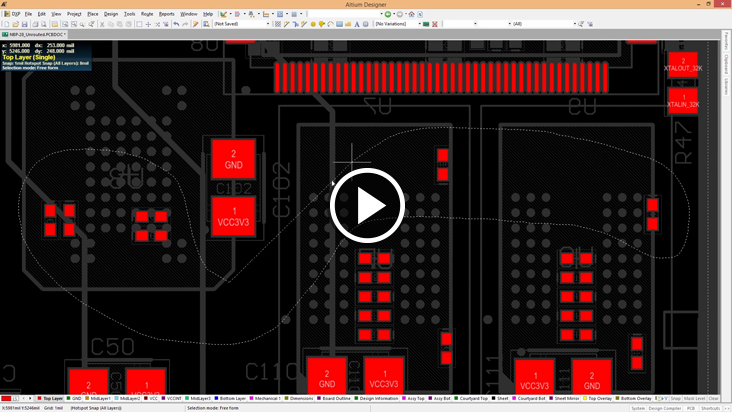Switch to the Top Layer tab

[x=51, y=398]
